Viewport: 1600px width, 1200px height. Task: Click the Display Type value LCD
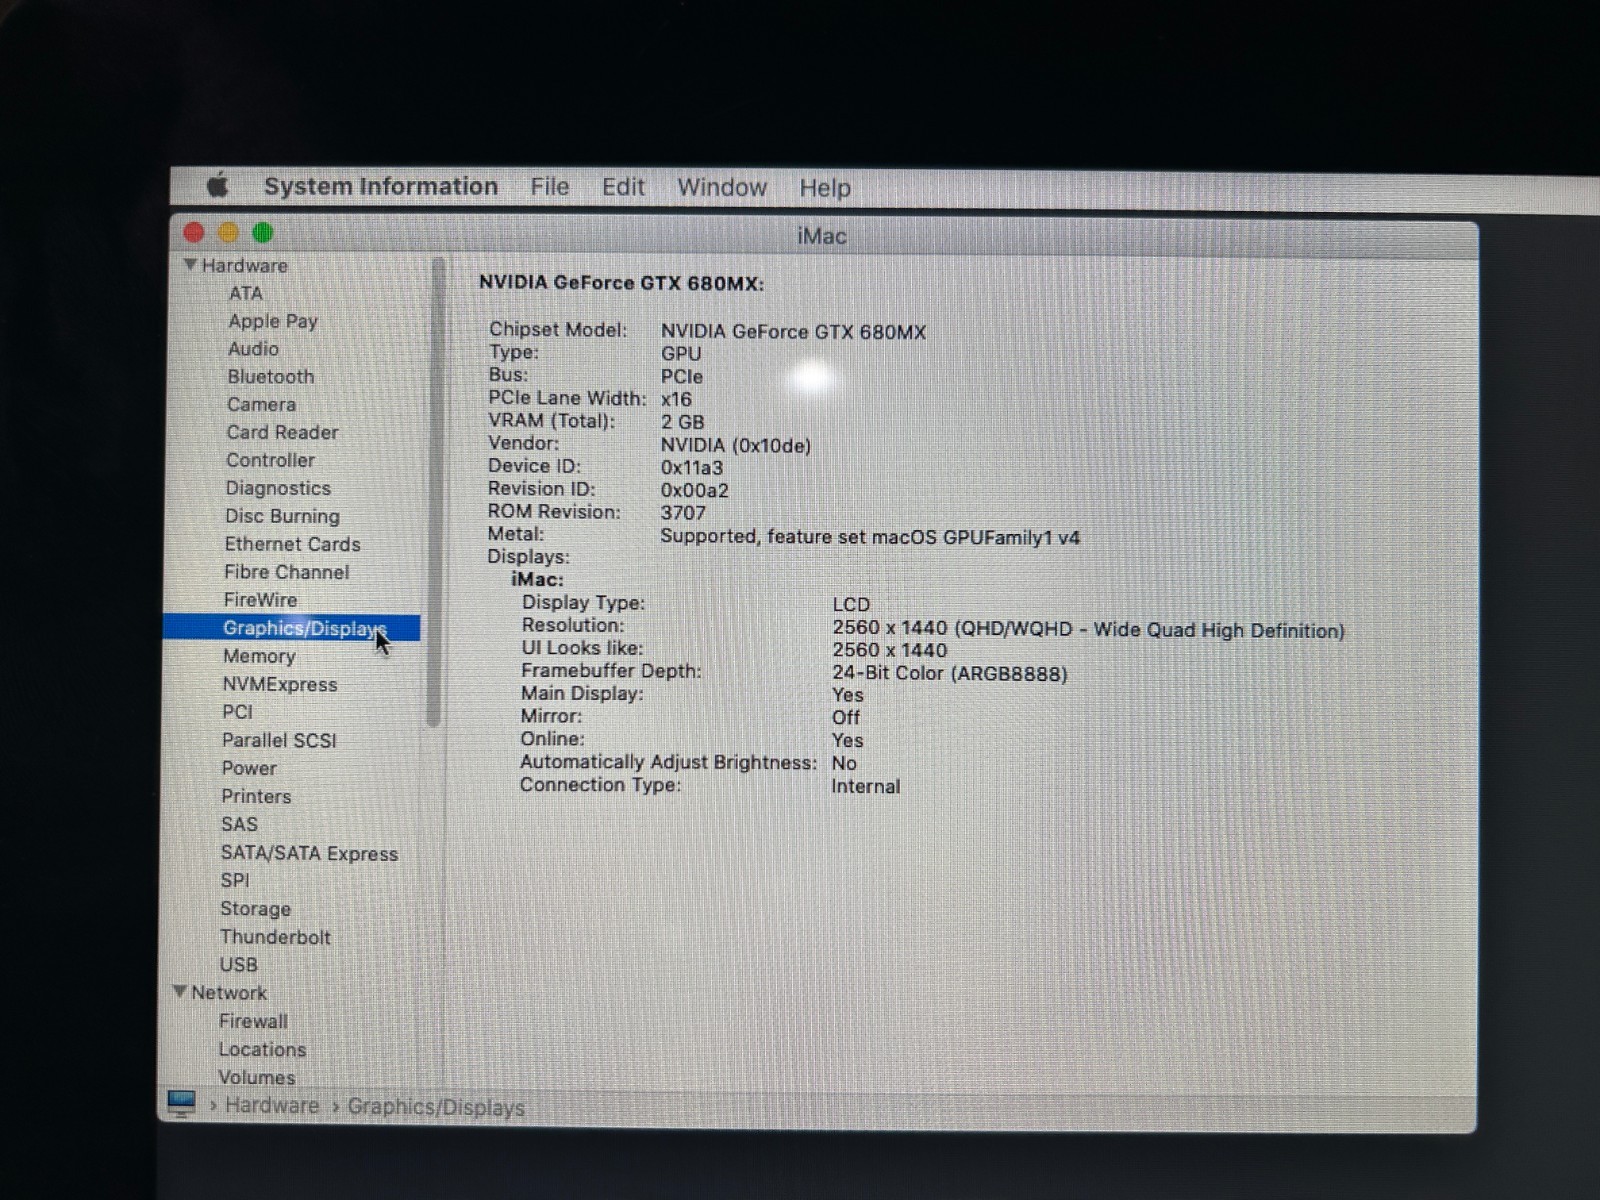(851, 605)
